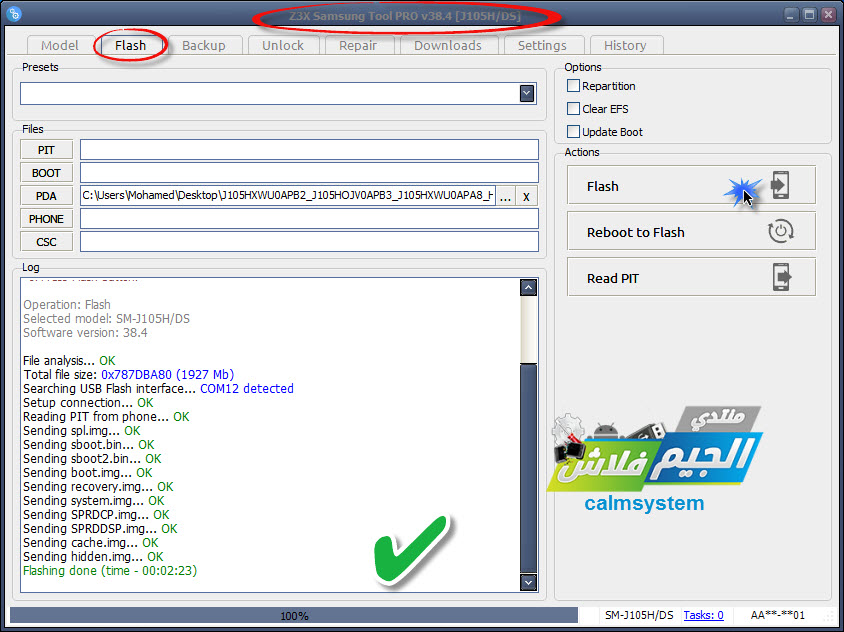Click 'File analysis... OK' log line

point(69,361)
